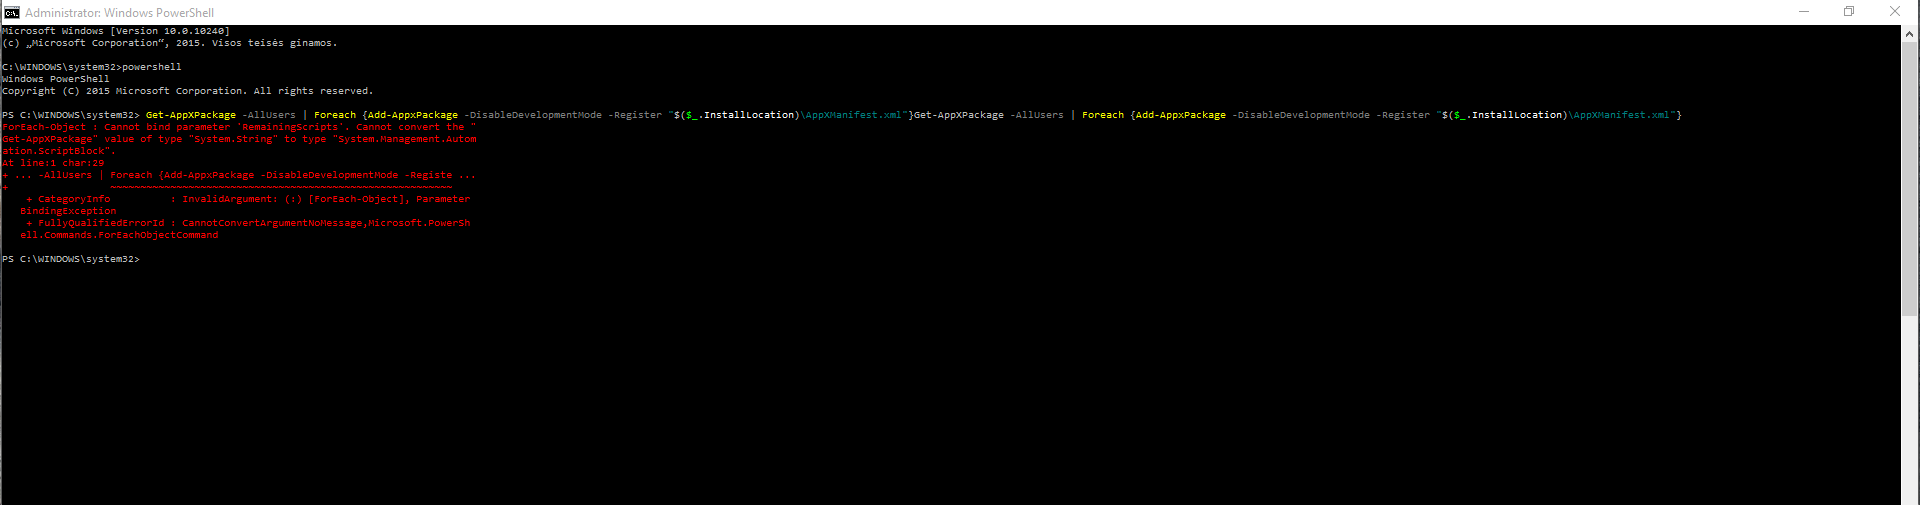Screen dimensions: 1920x505
Task: Restore down the PowerShell window
Action: point(1849,12)
